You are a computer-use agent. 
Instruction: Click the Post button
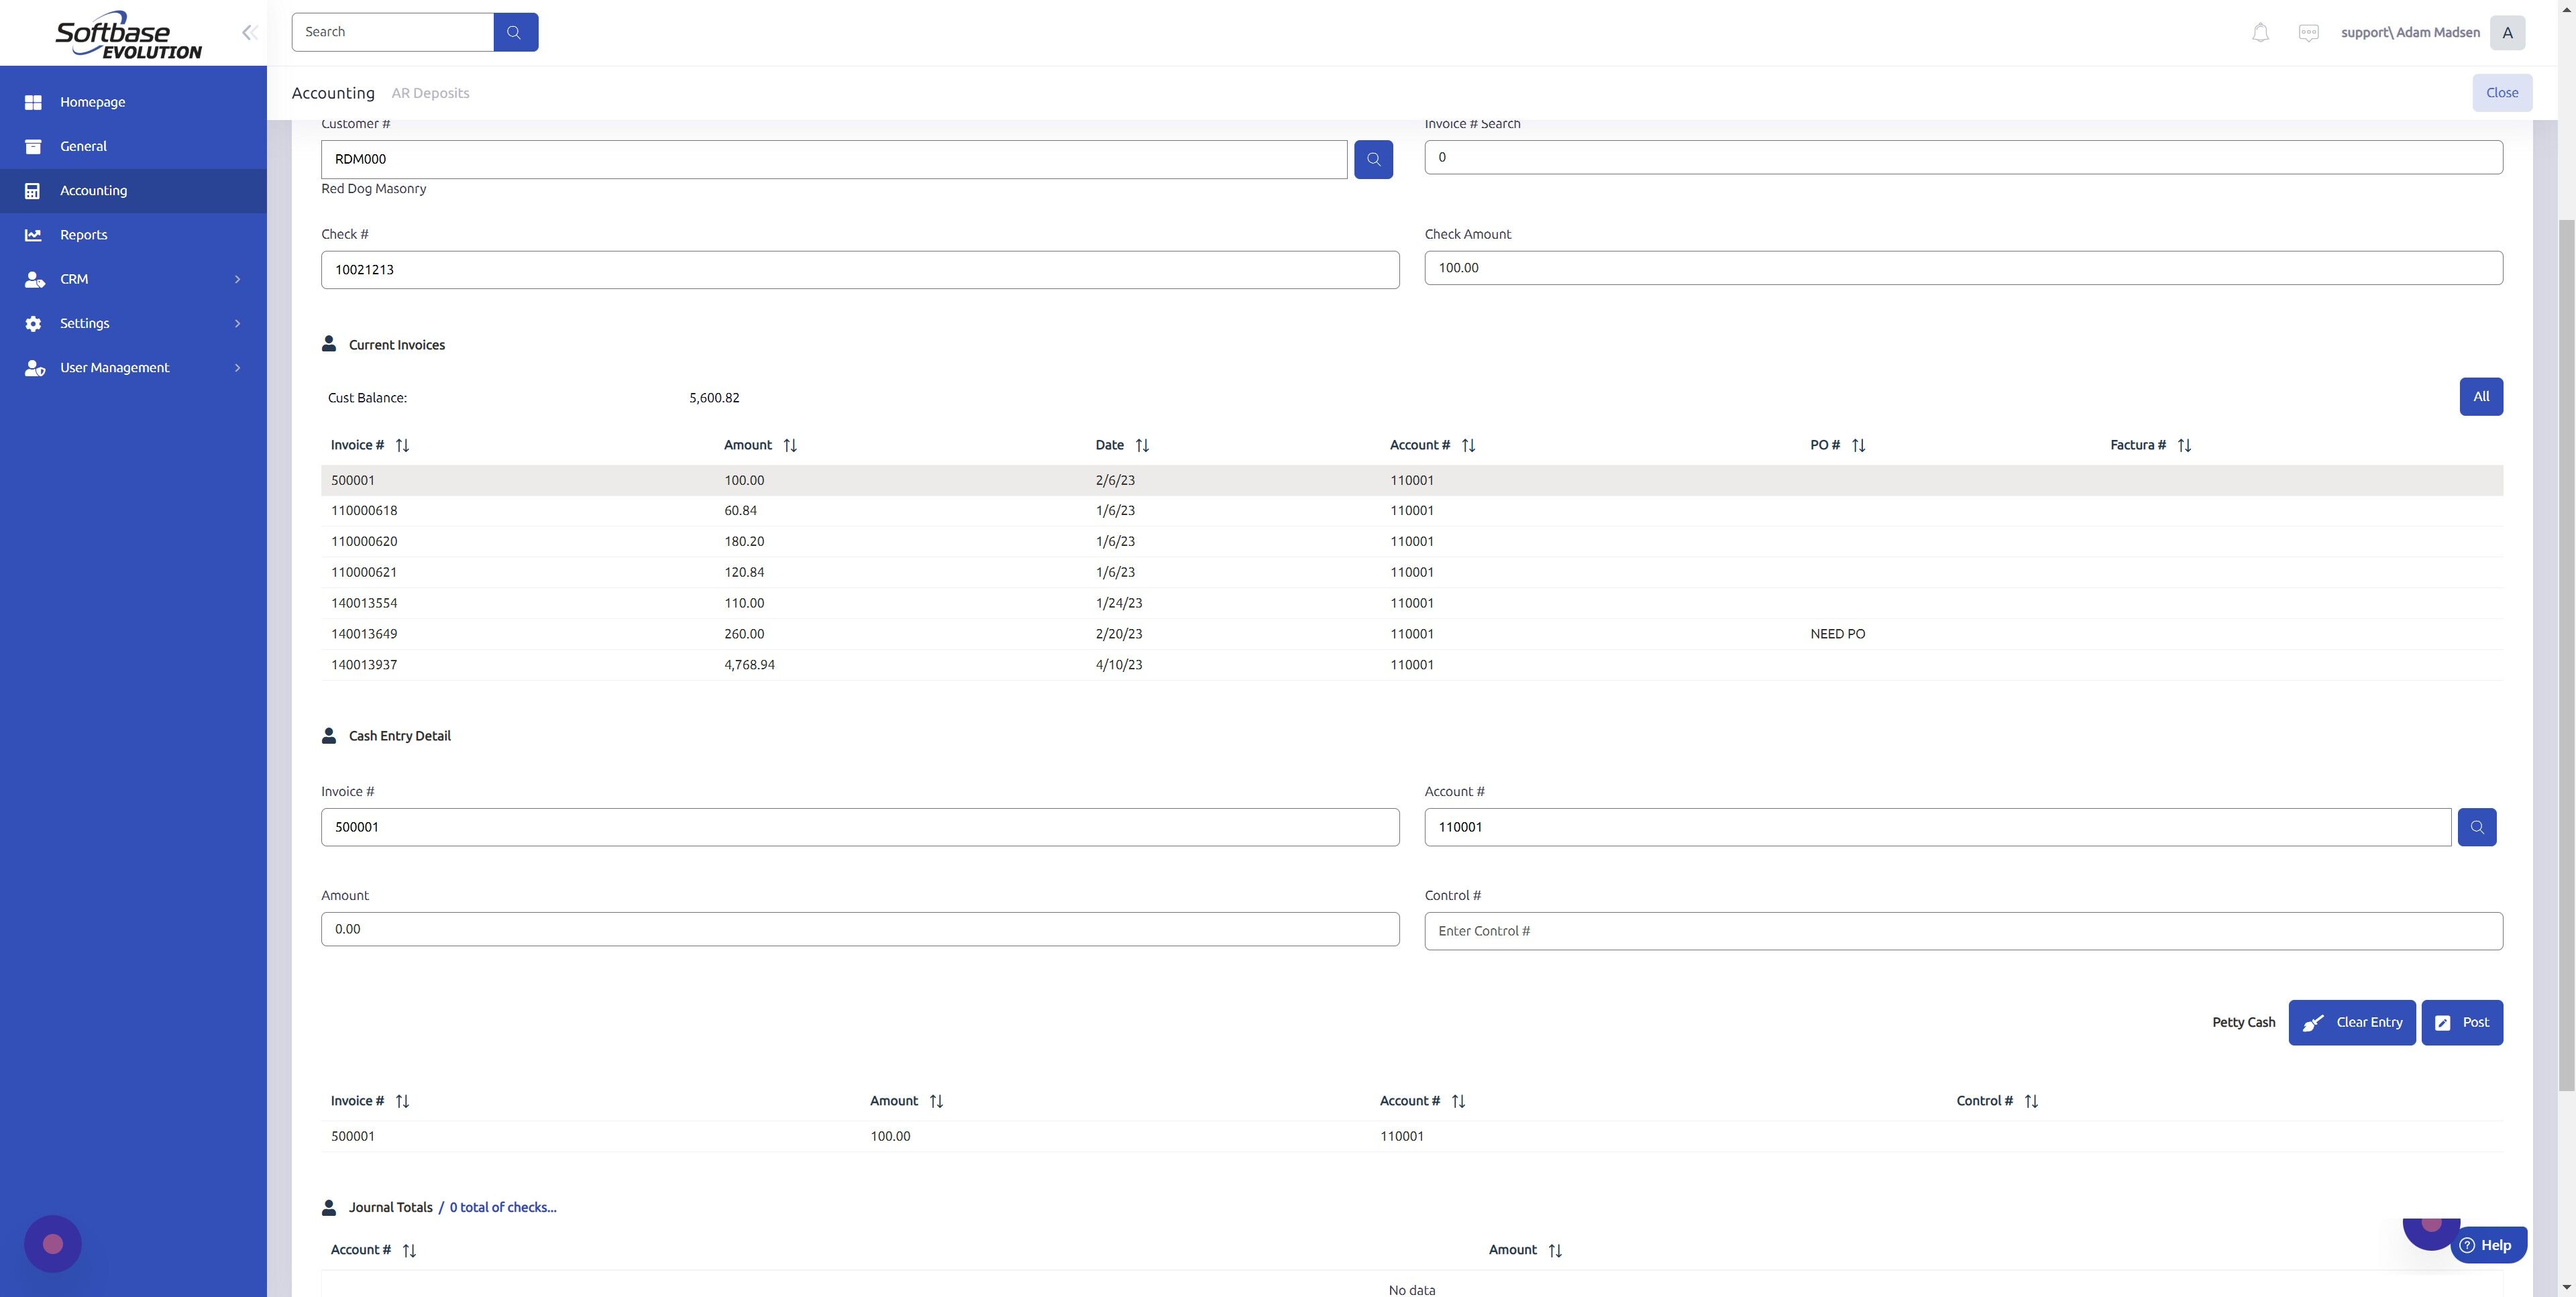(x=2462, y=1022)
